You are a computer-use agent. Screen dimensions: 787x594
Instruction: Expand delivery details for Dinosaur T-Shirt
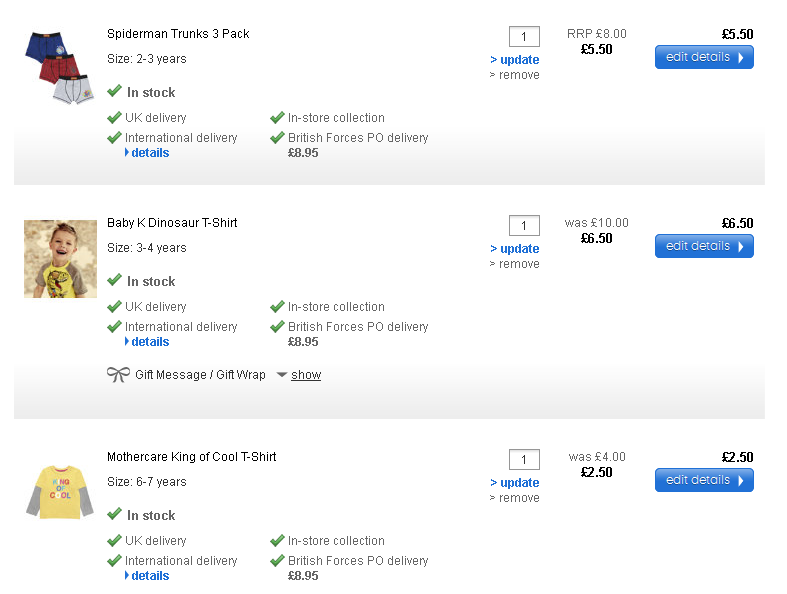click(149, 342)
